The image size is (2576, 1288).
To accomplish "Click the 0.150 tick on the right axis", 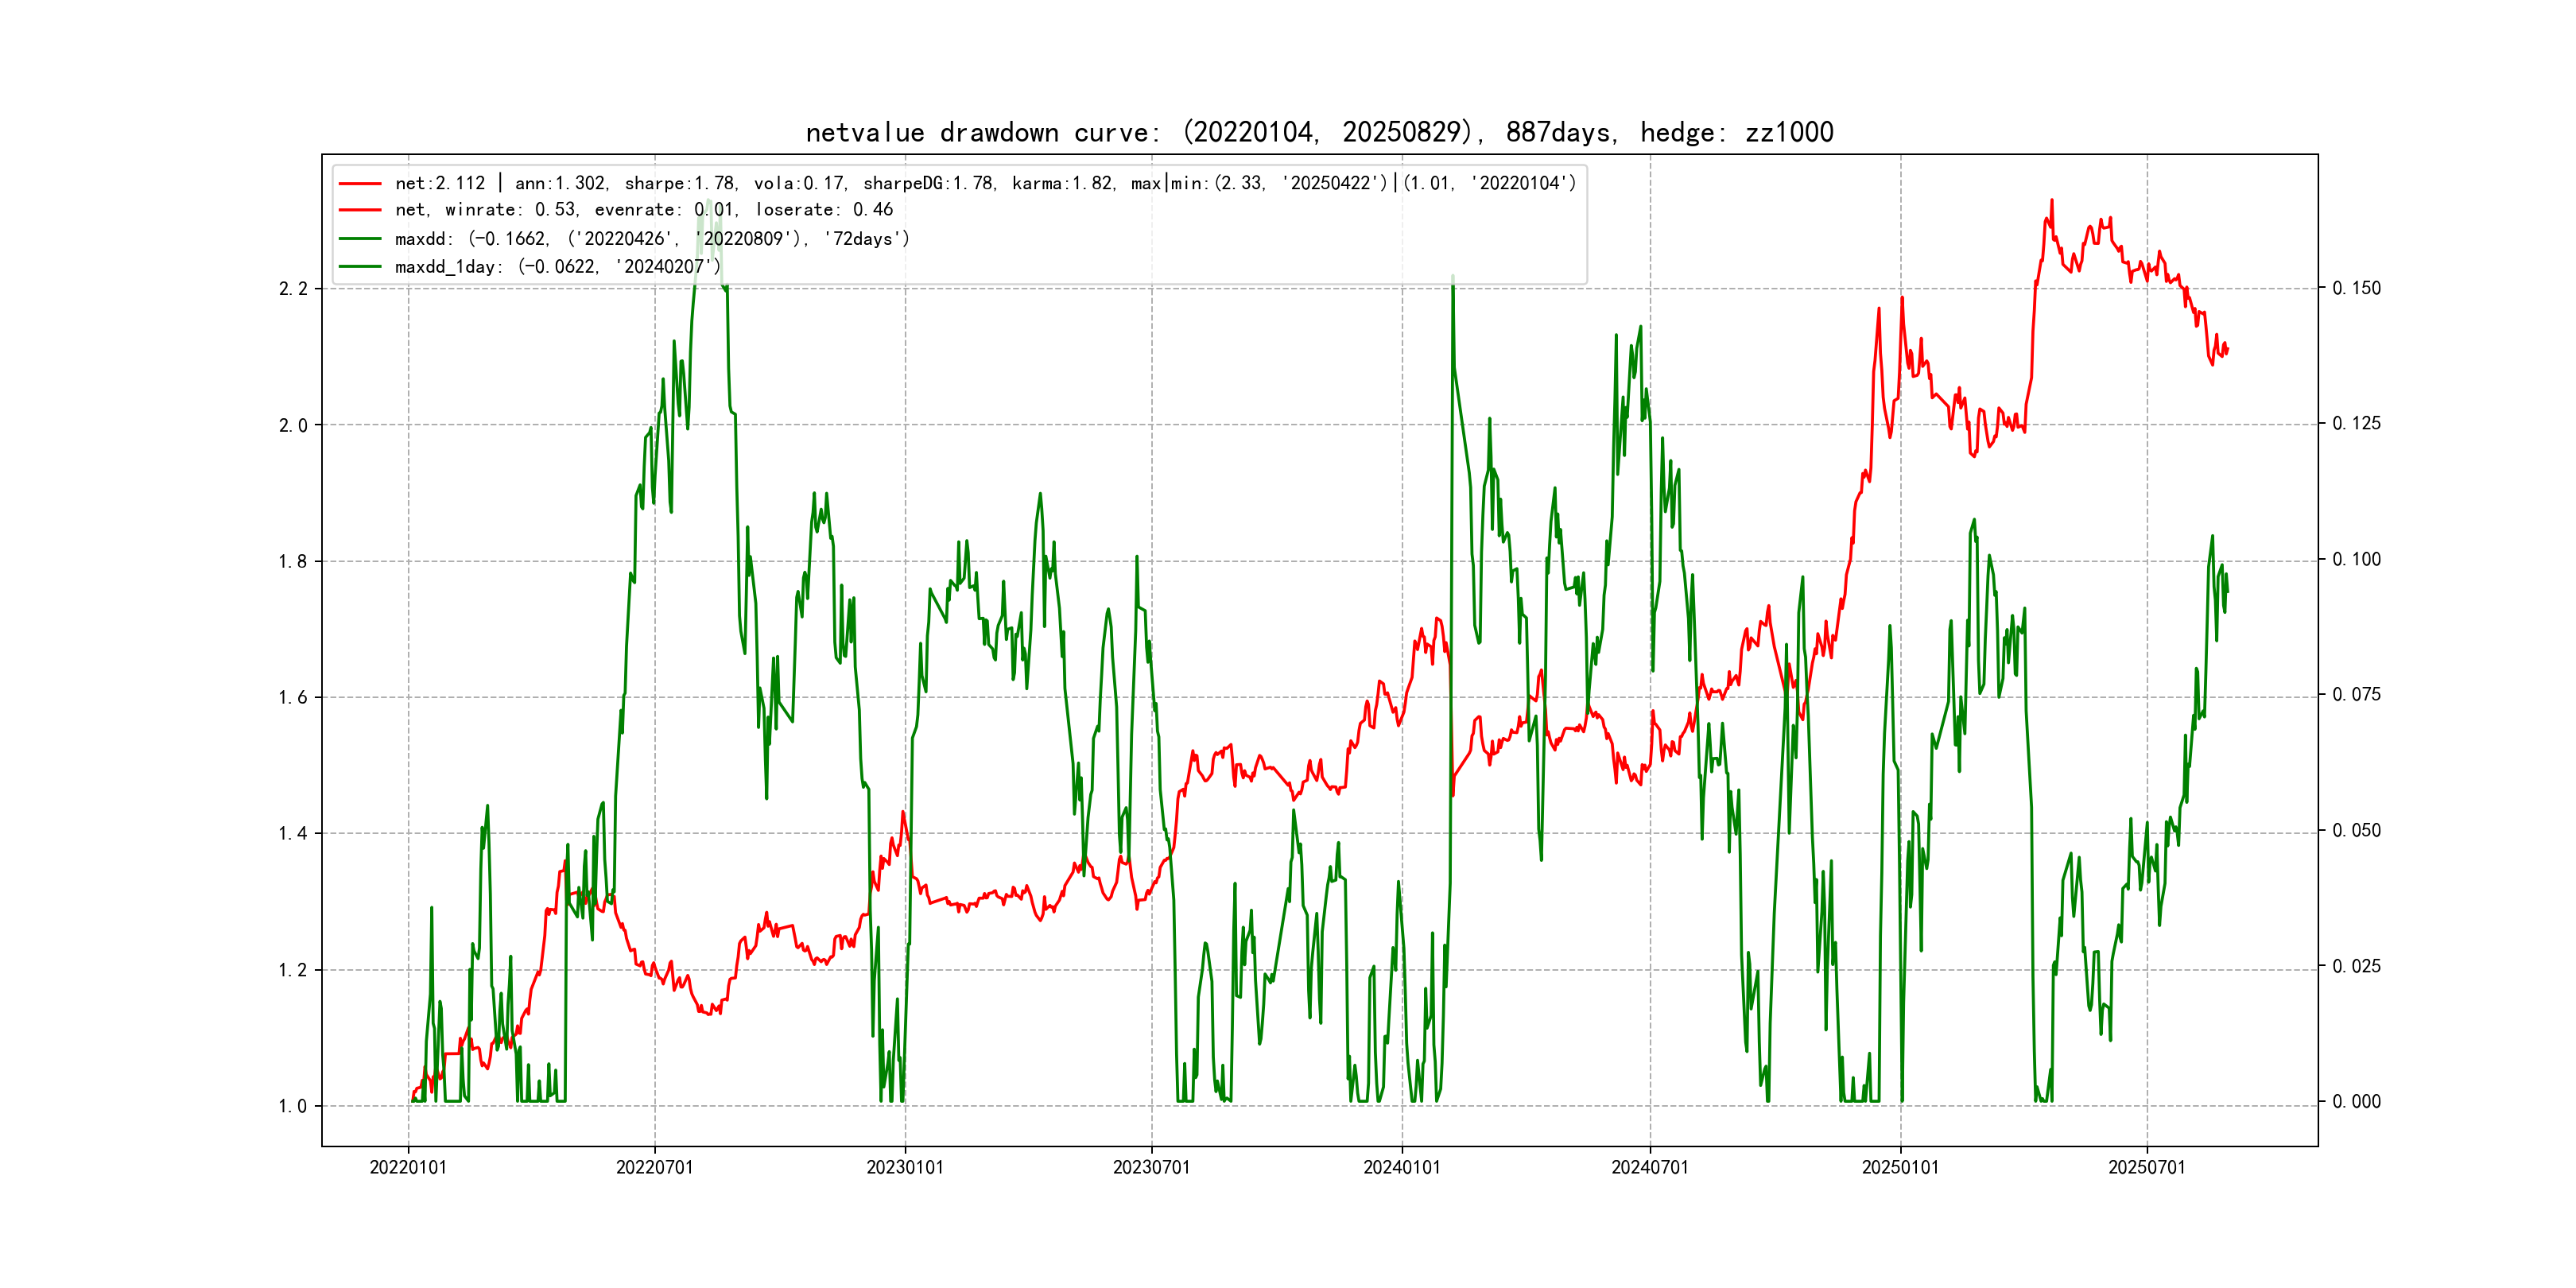I will pyautogui.click(x=2356, y=289).
